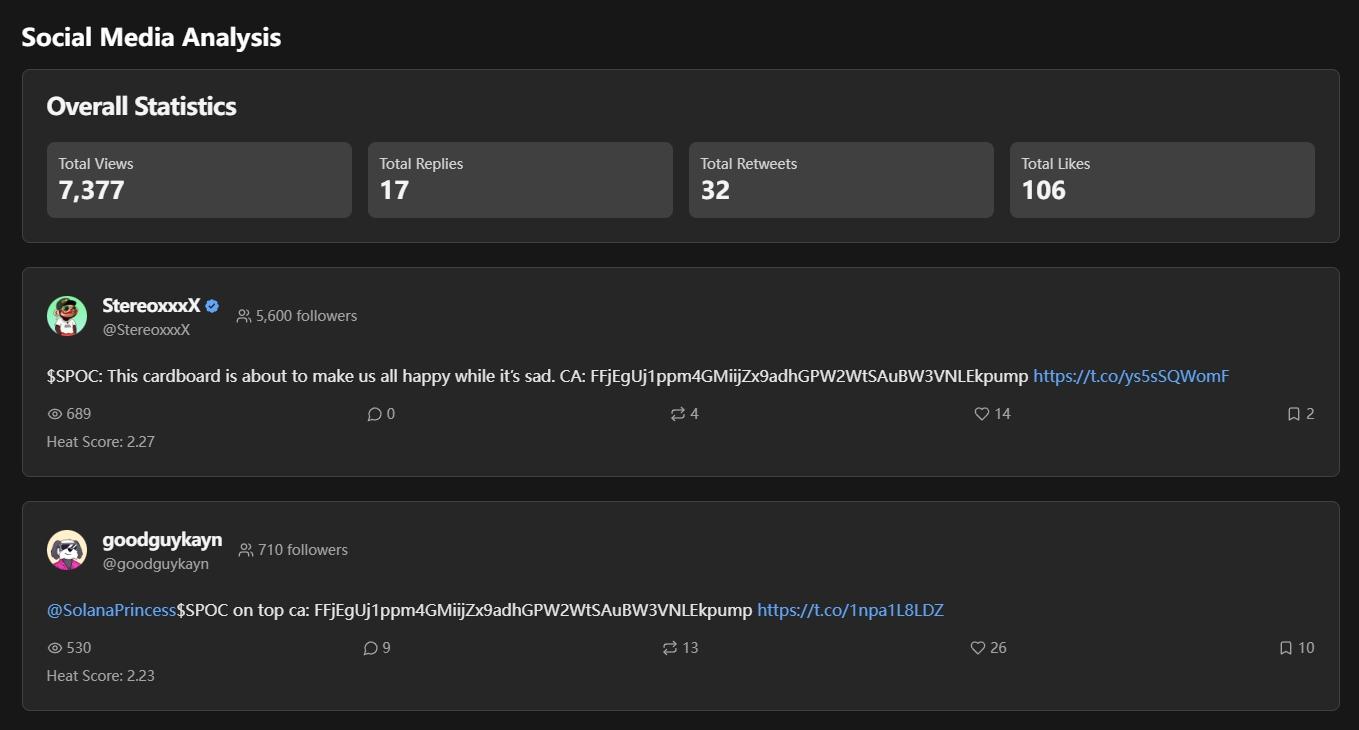The width and height of the screenshot is (1359, 730).
Task: Click the retweet icon on StereoxxxX post
Action: tap(678, 414)
